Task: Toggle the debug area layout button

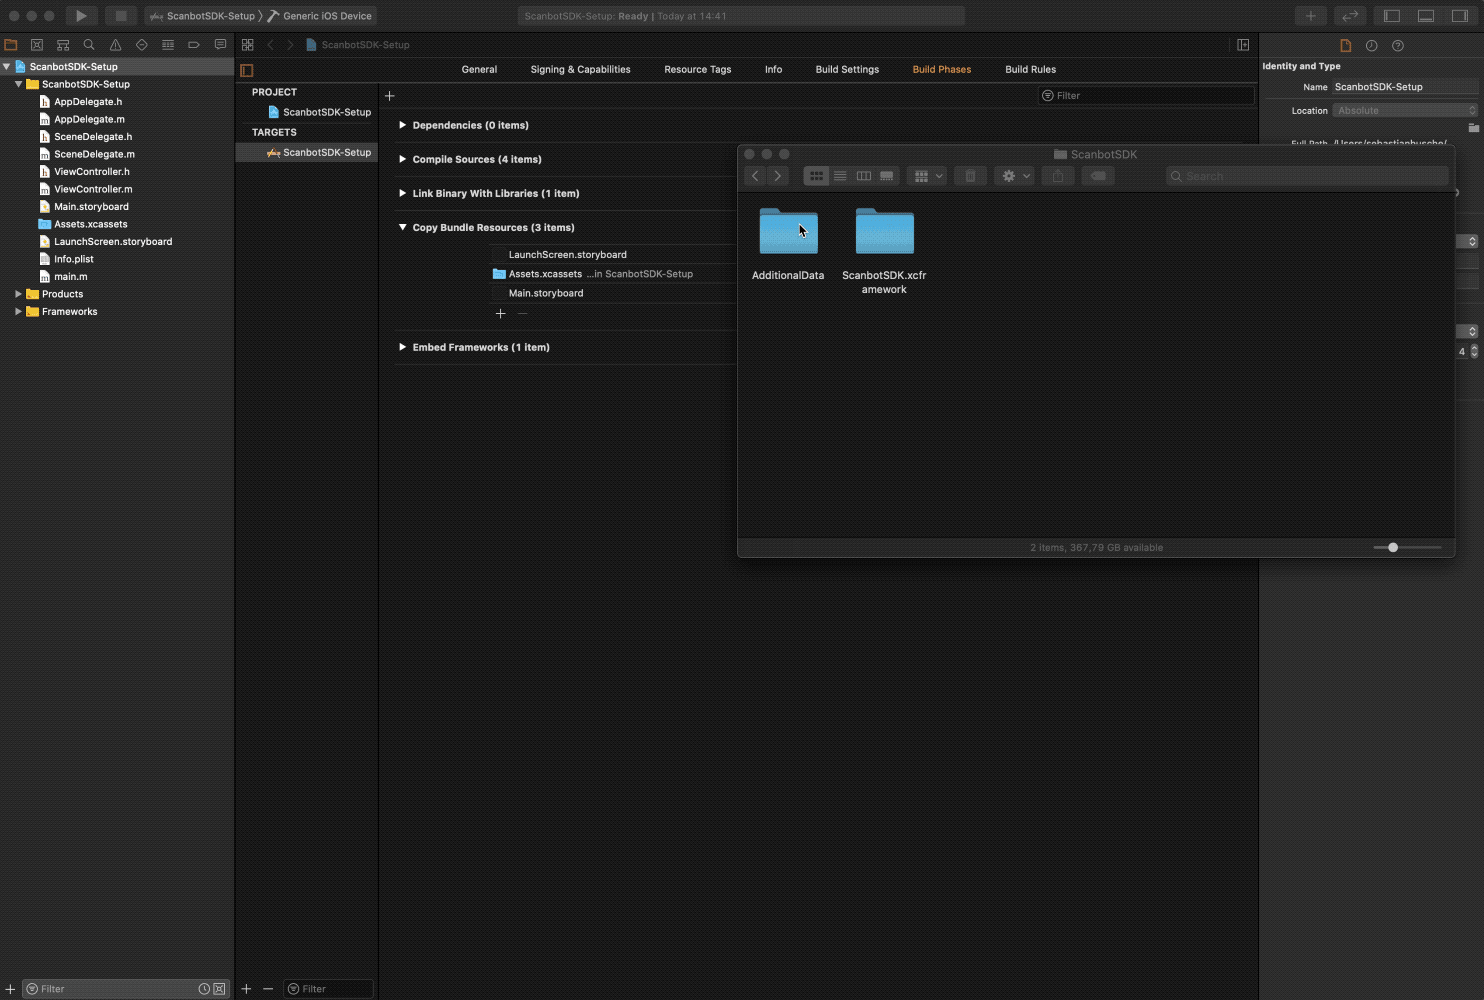Action: (1425, 15)
